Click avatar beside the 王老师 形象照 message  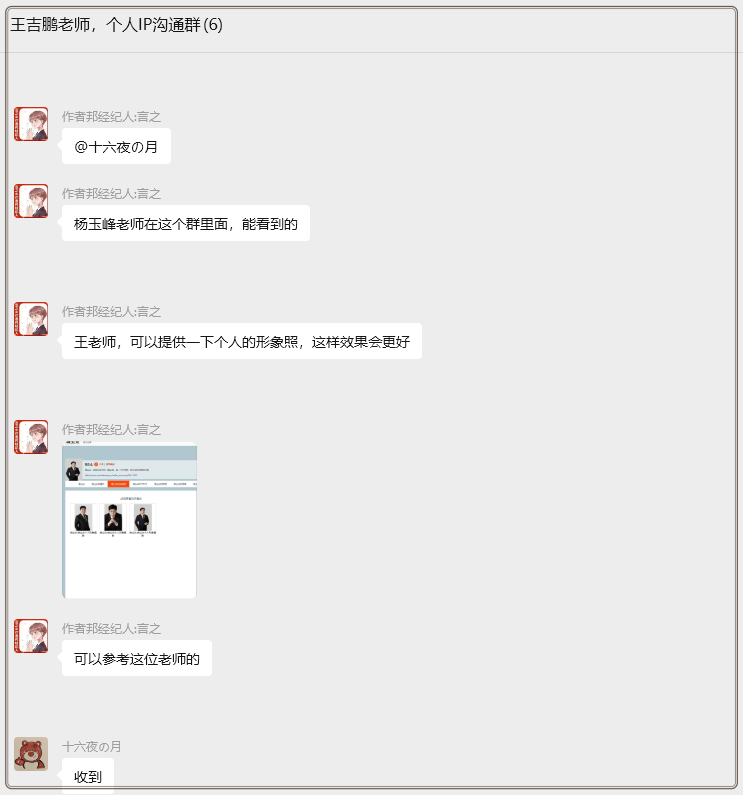pyautogui.click(x=31, y=319)
